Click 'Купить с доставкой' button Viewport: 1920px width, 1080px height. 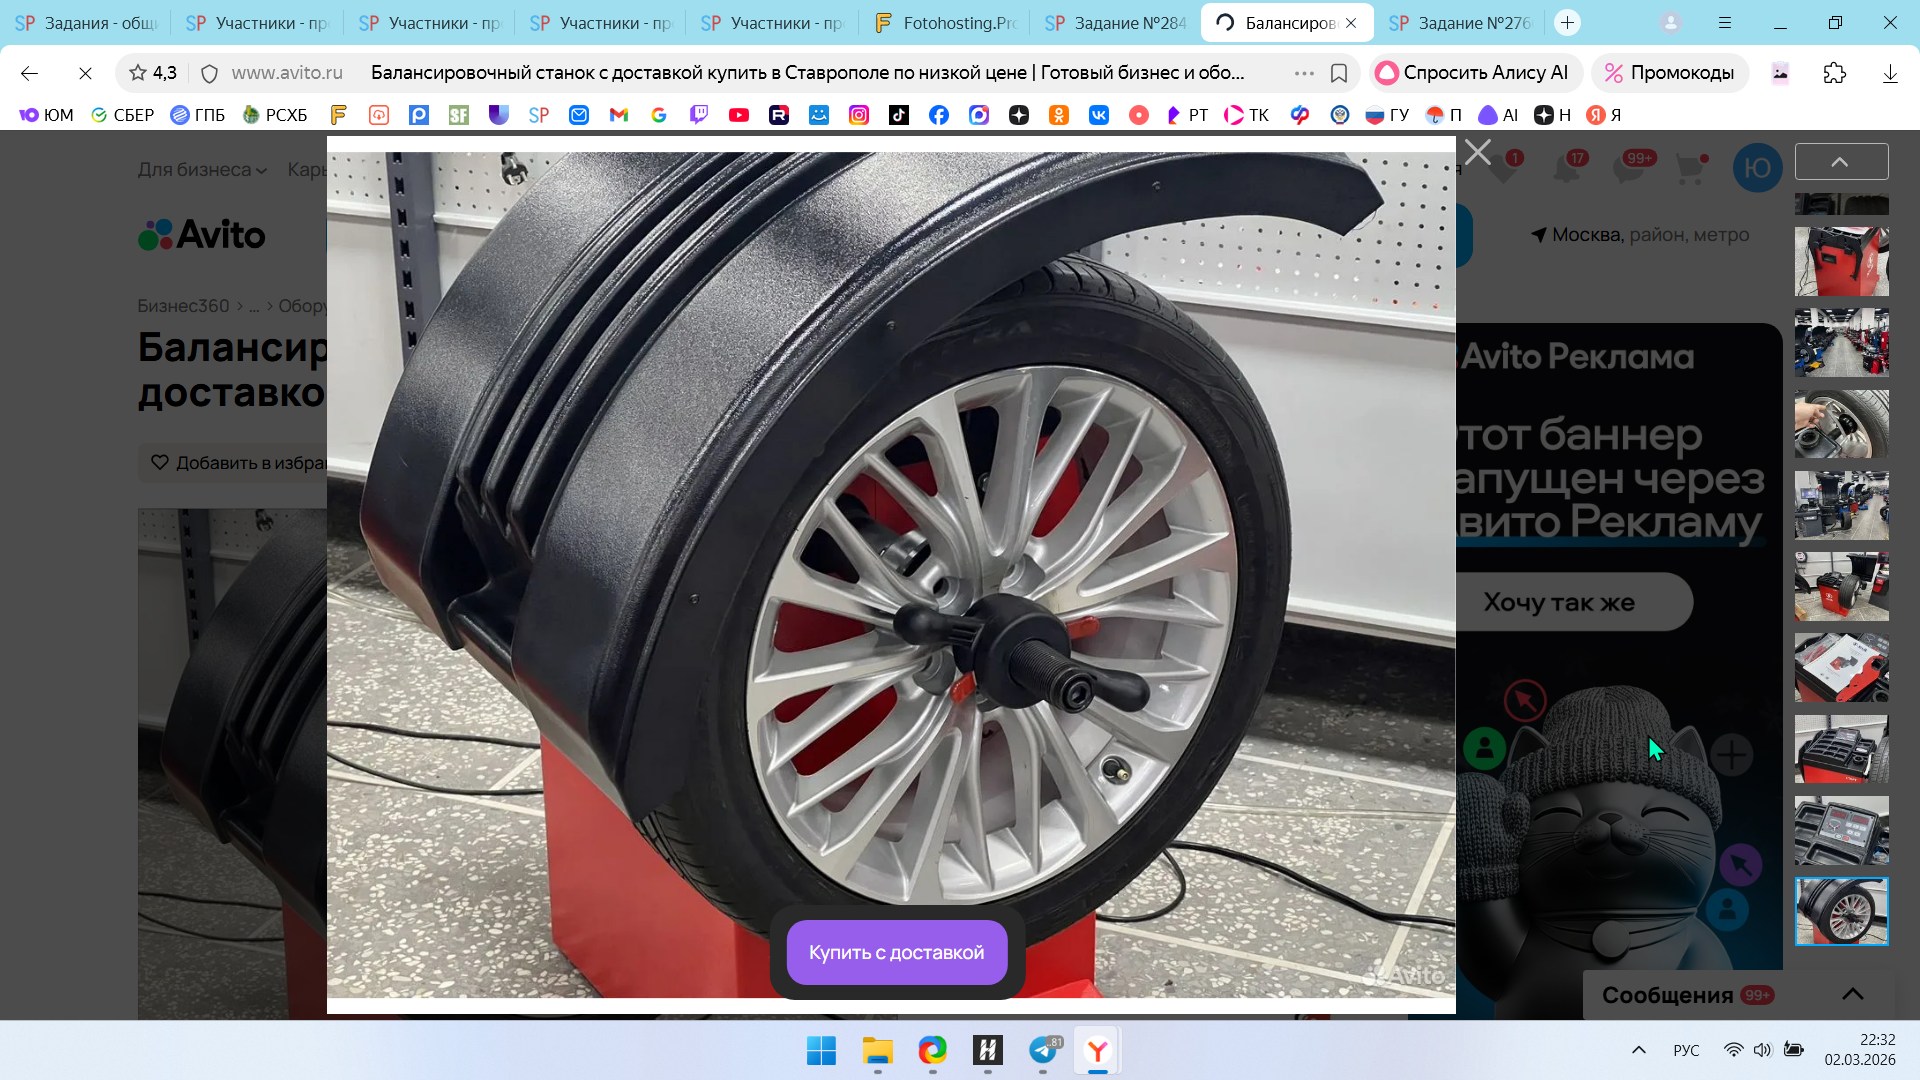coord(896,952)
